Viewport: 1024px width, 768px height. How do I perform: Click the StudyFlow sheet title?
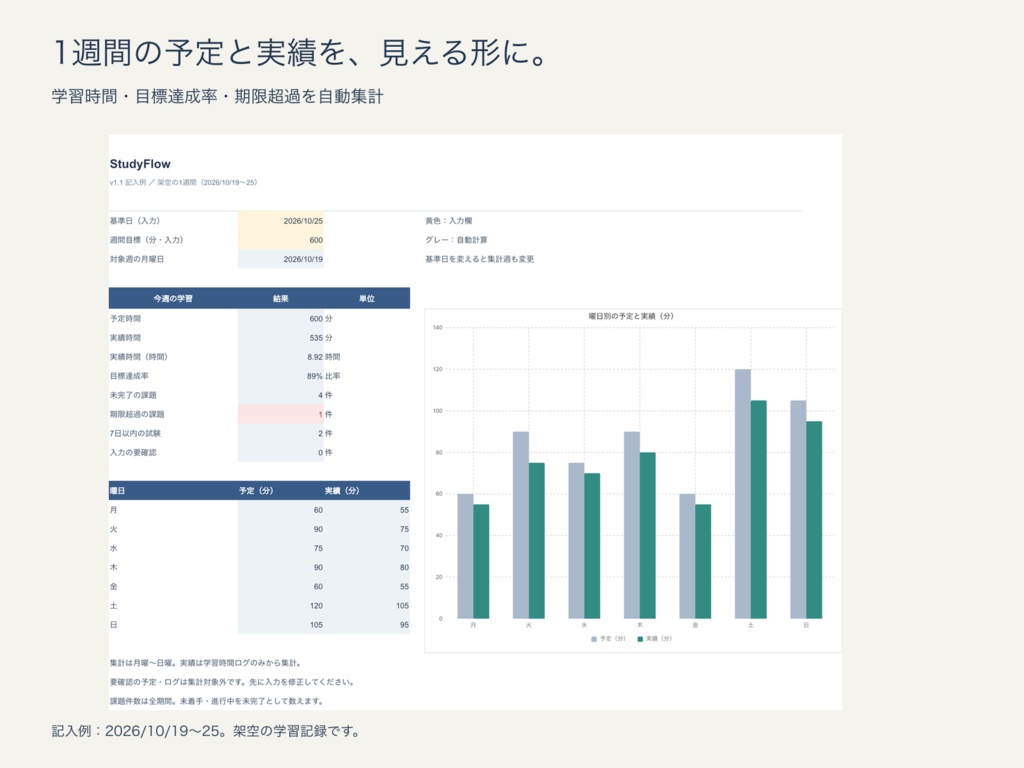140,164
